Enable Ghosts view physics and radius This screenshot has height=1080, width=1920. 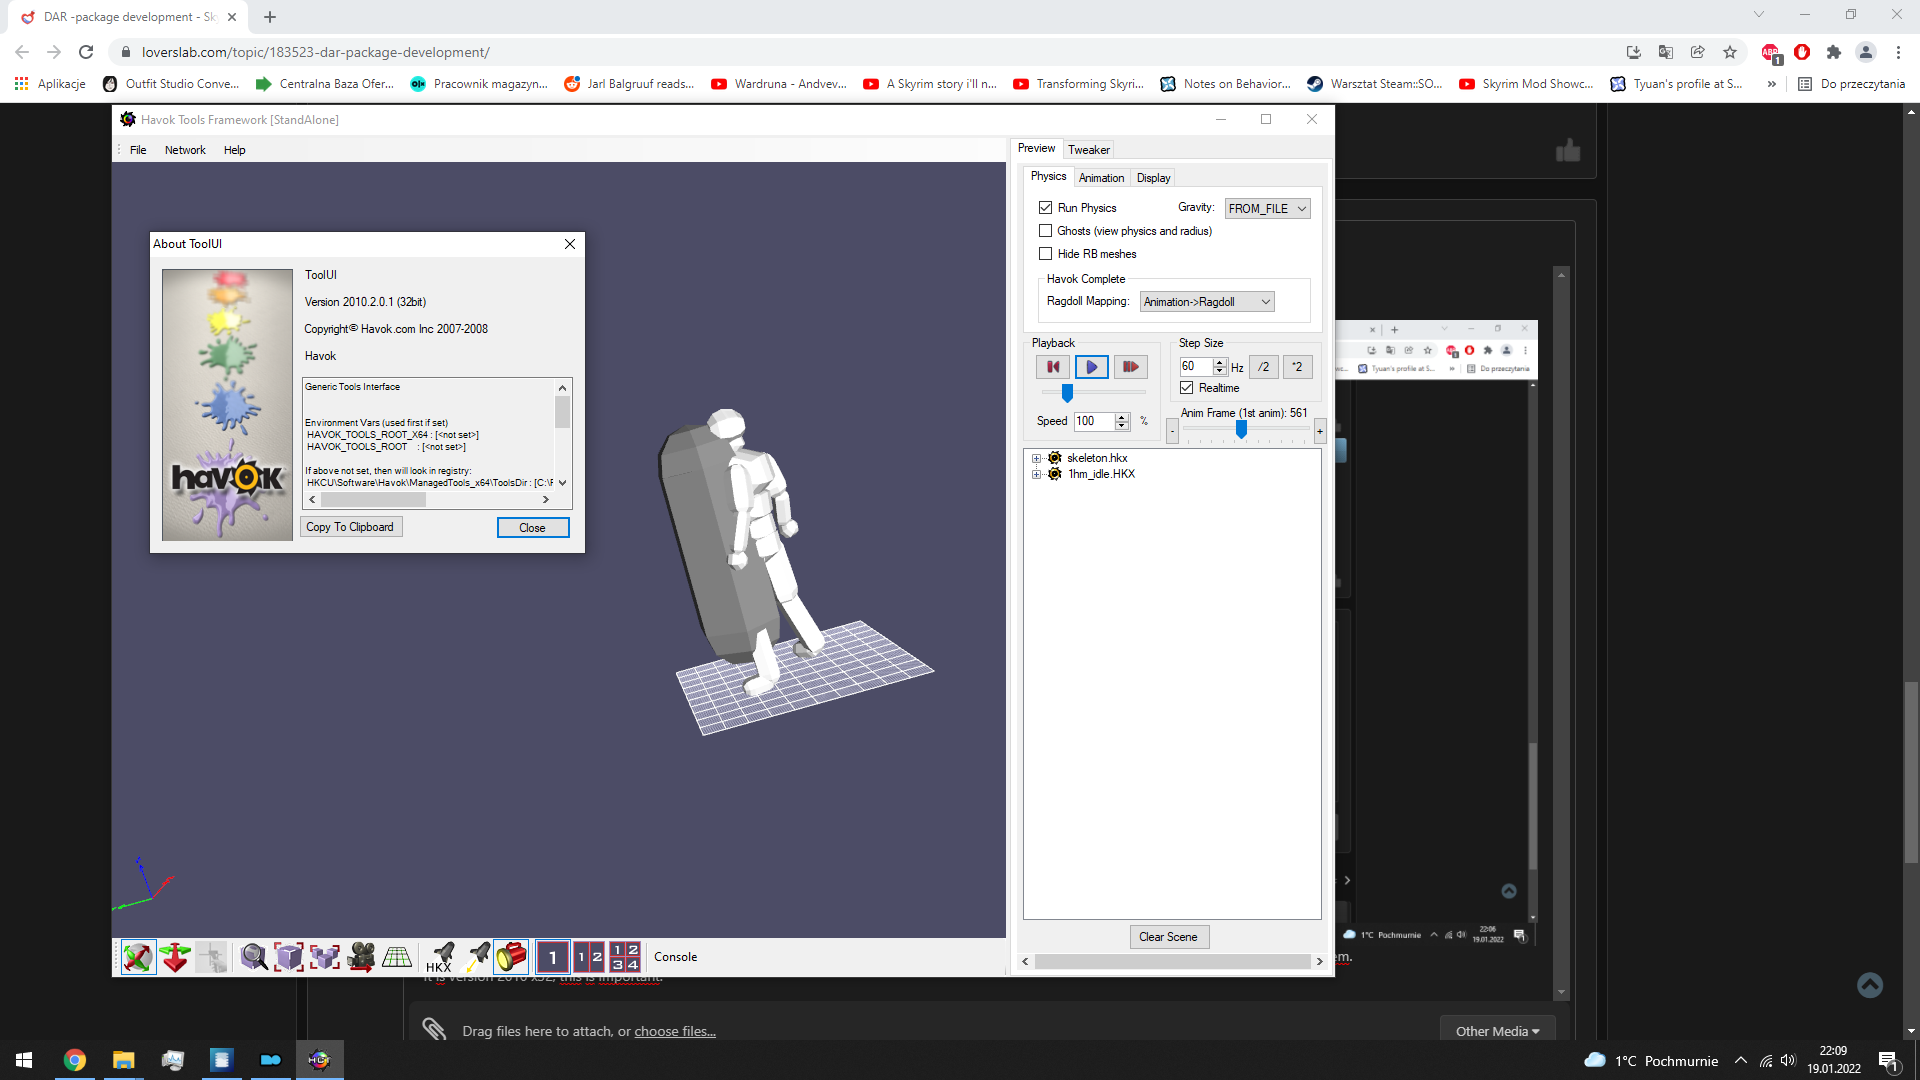(1045, 231)
